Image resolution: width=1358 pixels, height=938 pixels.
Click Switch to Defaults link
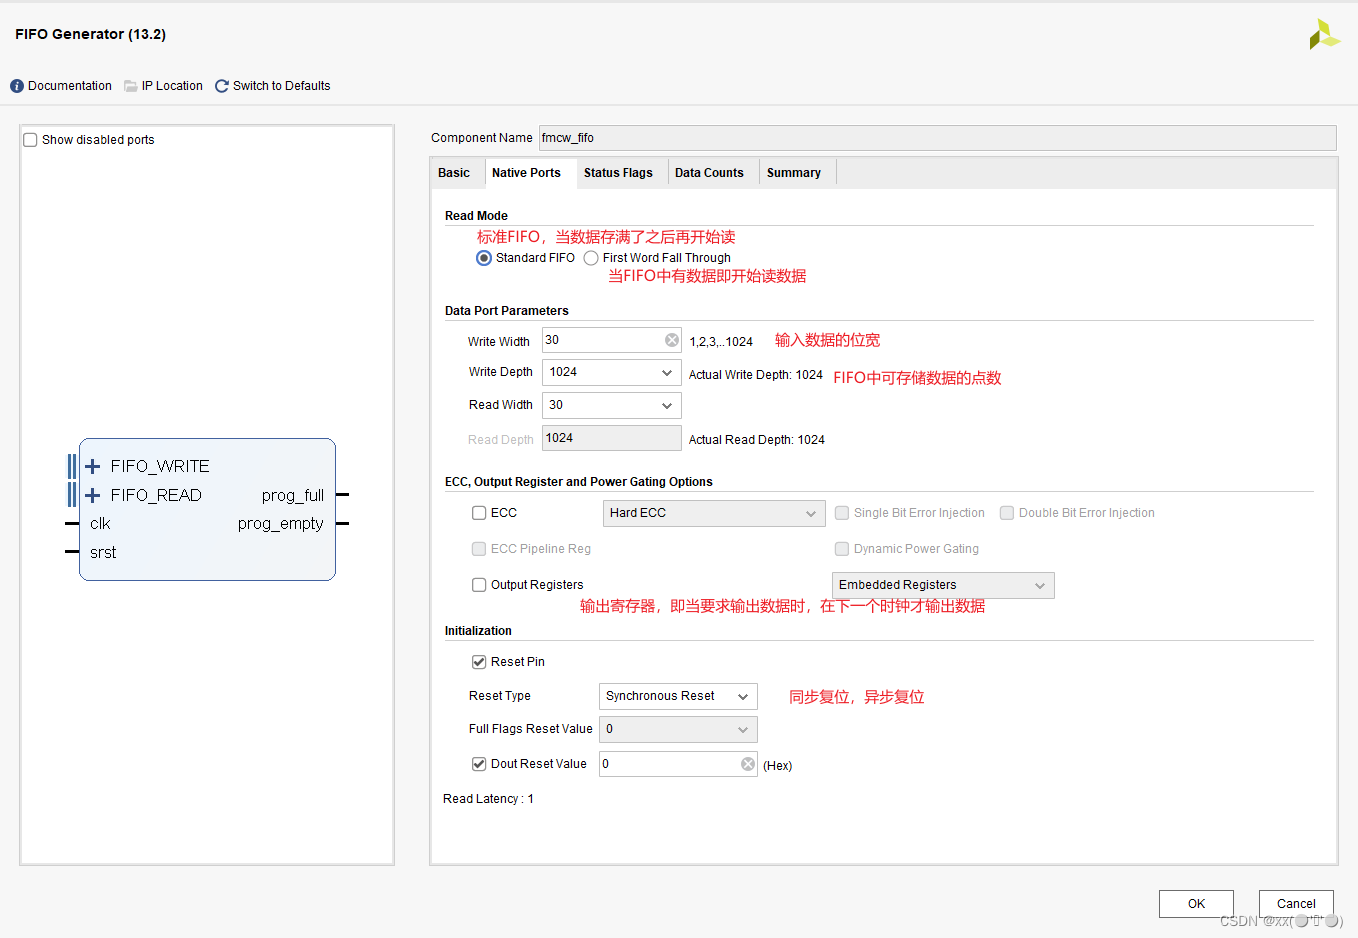tap(282, 86)
